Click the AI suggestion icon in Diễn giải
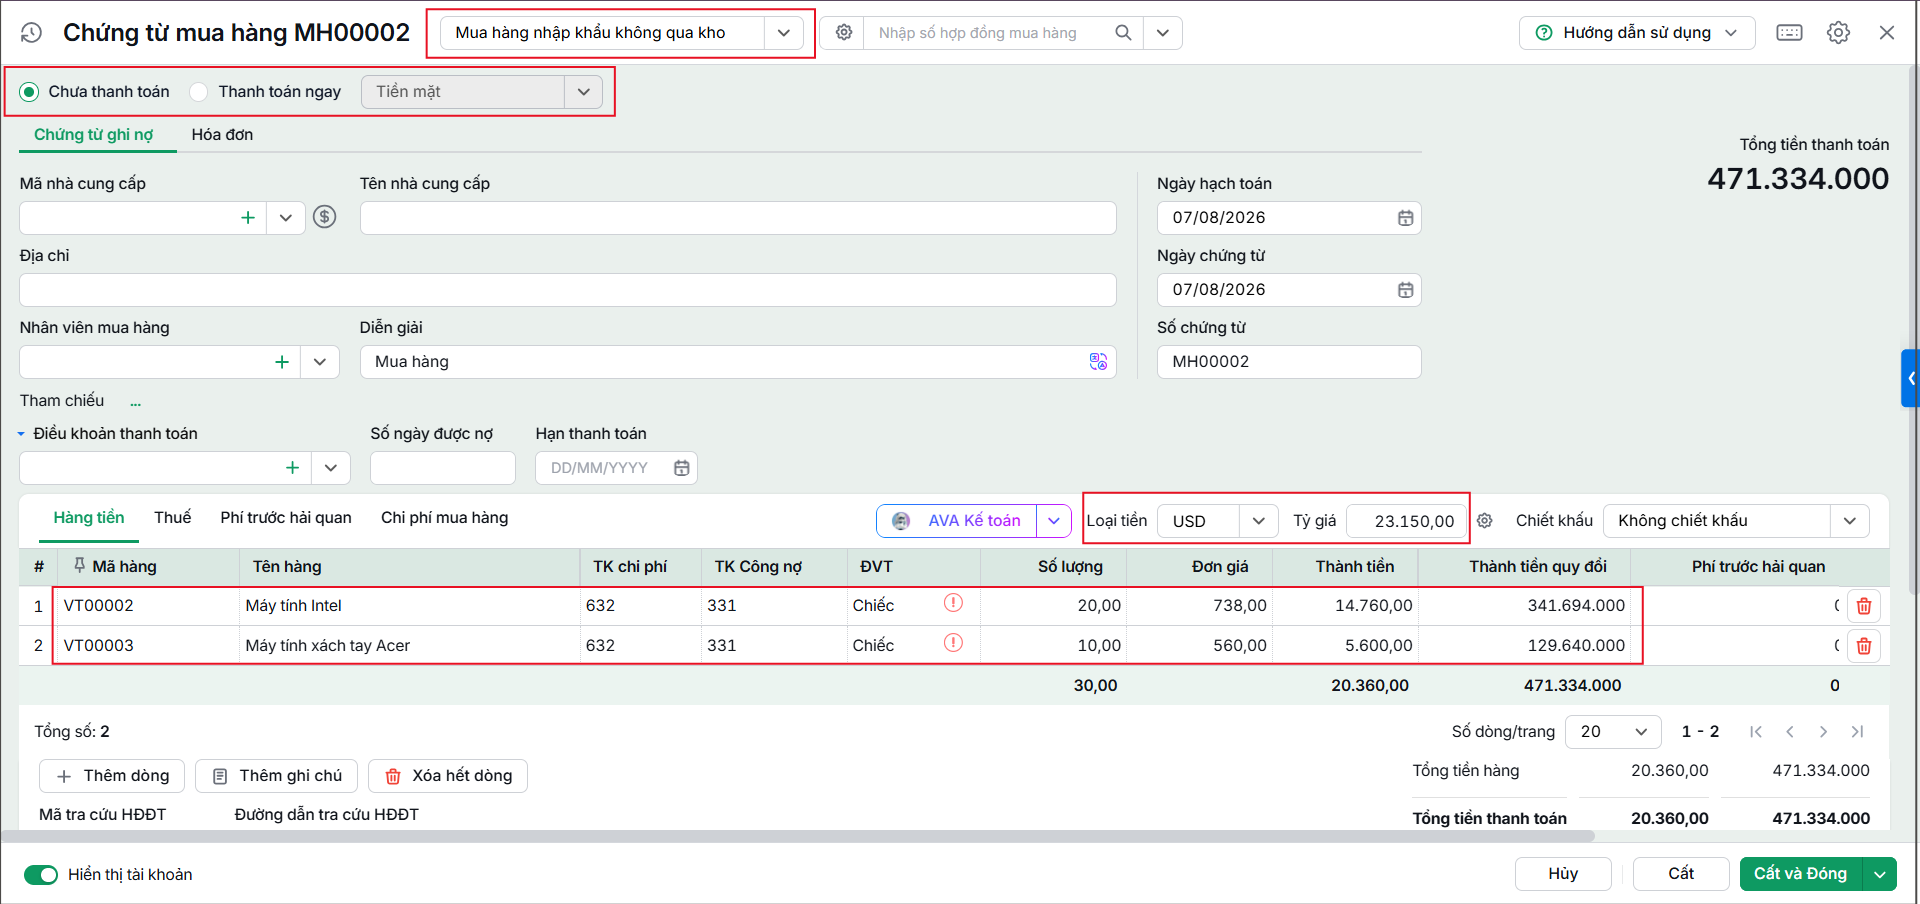The height and width of the screenshot is (904, 1920). (x=1098, y=362)
